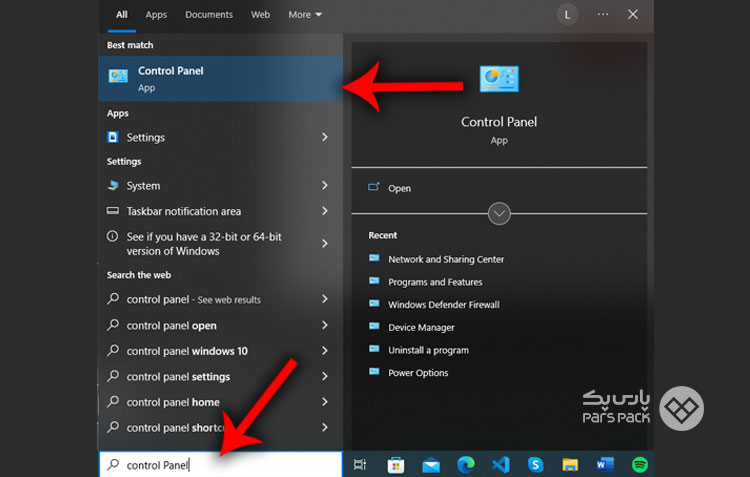Screen dimensions: 750x477
Task: Expand the 32-bit or 64-bit result arrow
Action: (325, 244)
